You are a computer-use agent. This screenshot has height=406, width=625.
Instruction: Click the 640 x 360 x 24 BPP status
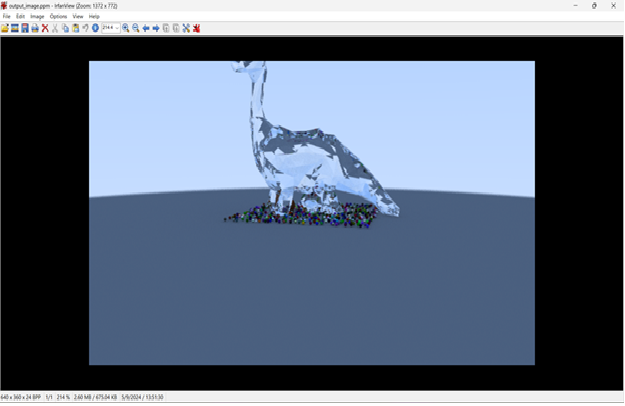coord(21,397)
